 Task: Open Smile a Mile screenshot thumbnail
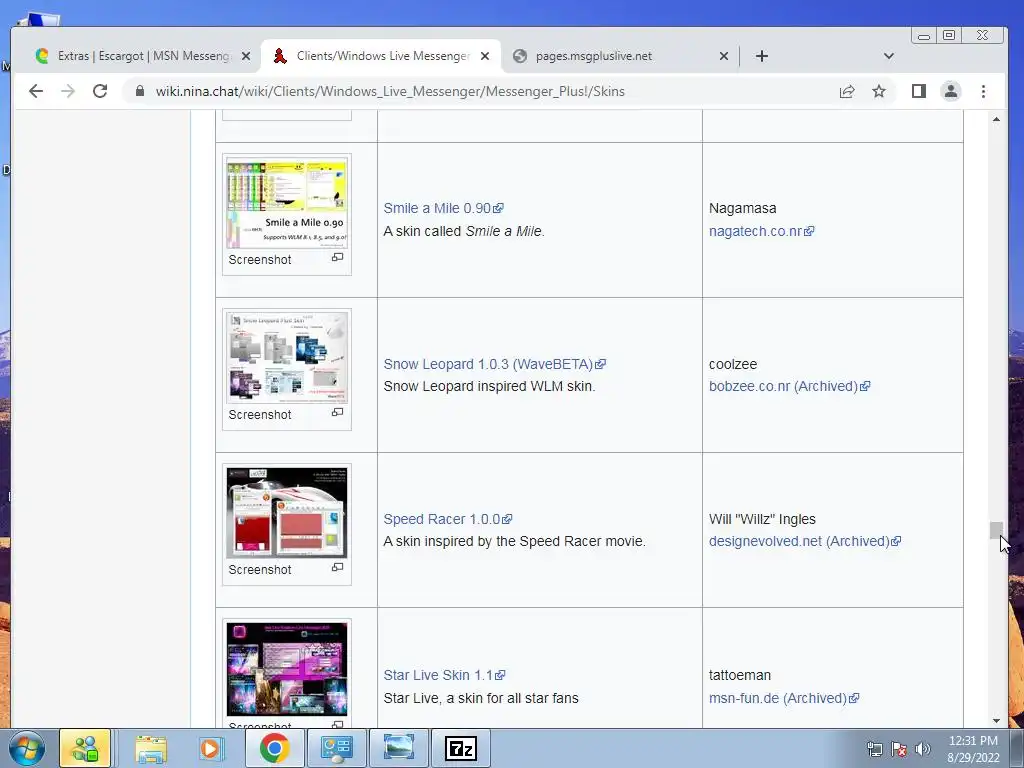[x=287, y=205]
